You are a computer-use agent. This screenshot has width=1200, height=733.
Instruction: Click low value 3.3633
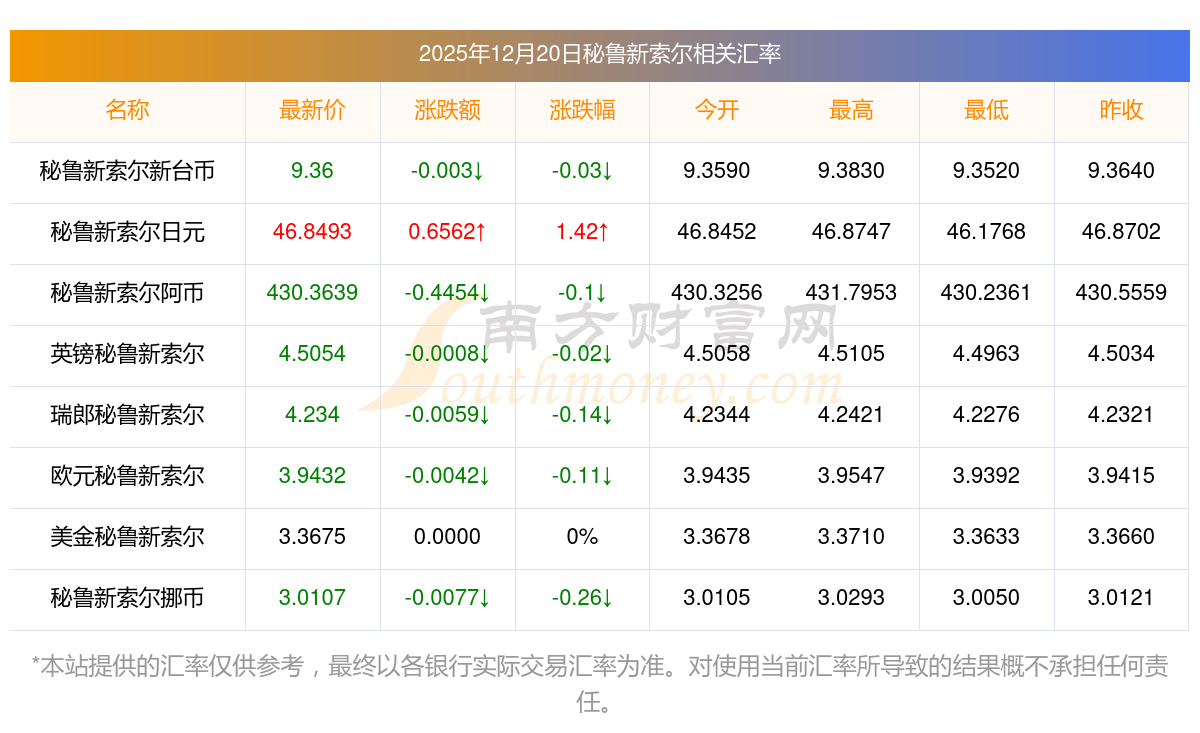click(986, 537)
